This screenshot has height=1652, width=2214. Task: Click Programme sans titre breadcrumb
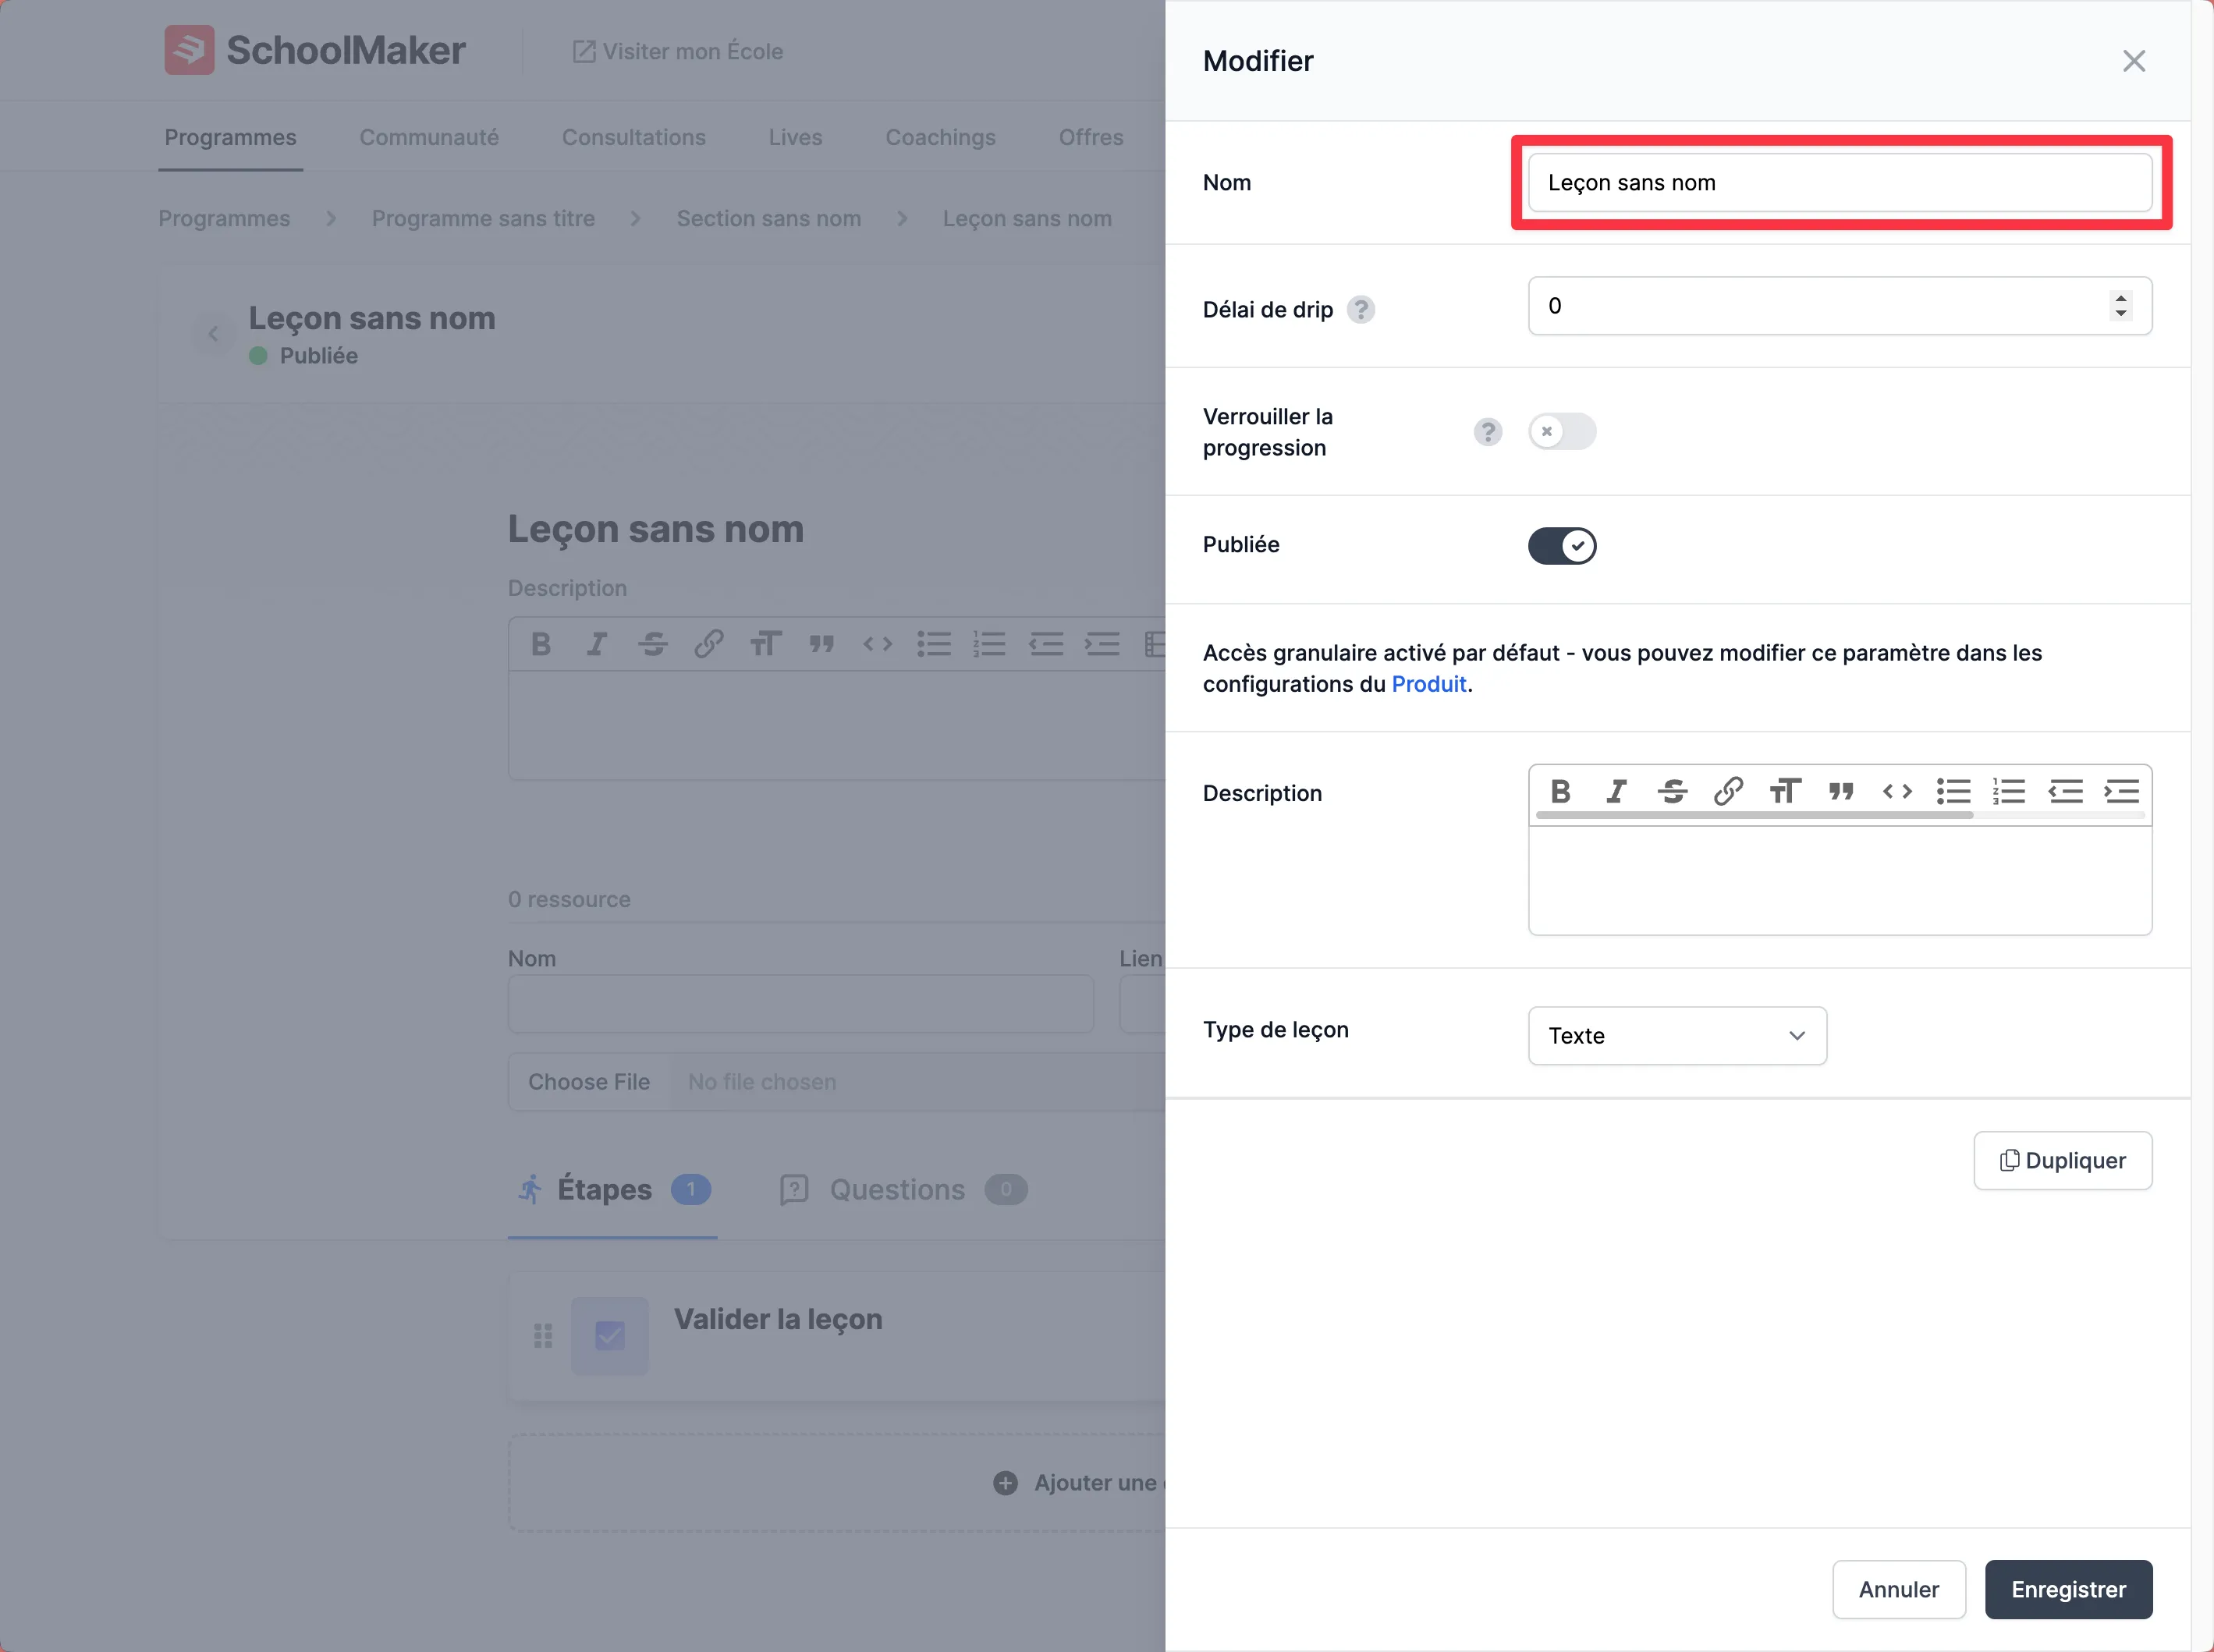[x=483, y=218]
